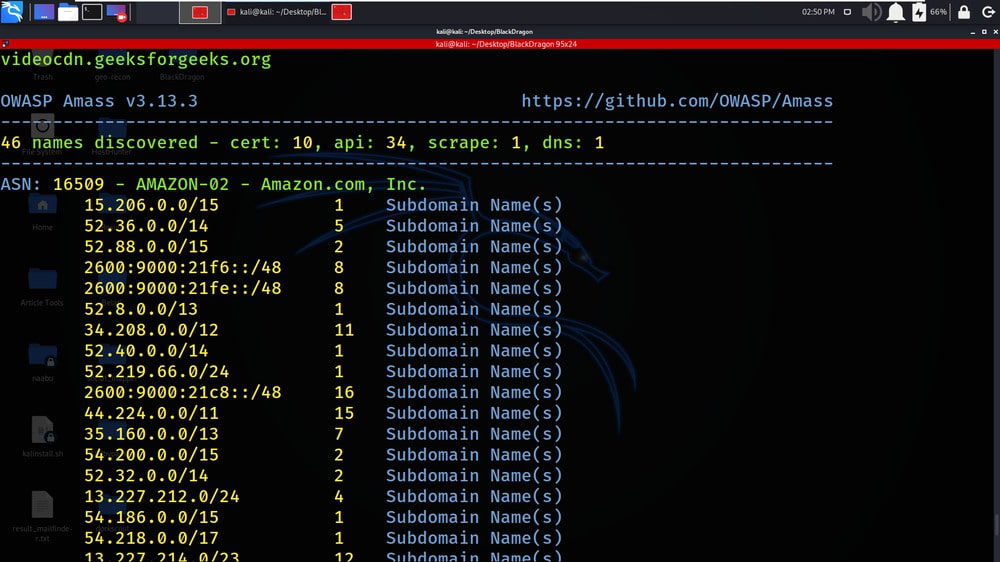Click the 2600:9000:21c8::/48 netblock
Viewport: 1000px width, 562px height.
182,393
